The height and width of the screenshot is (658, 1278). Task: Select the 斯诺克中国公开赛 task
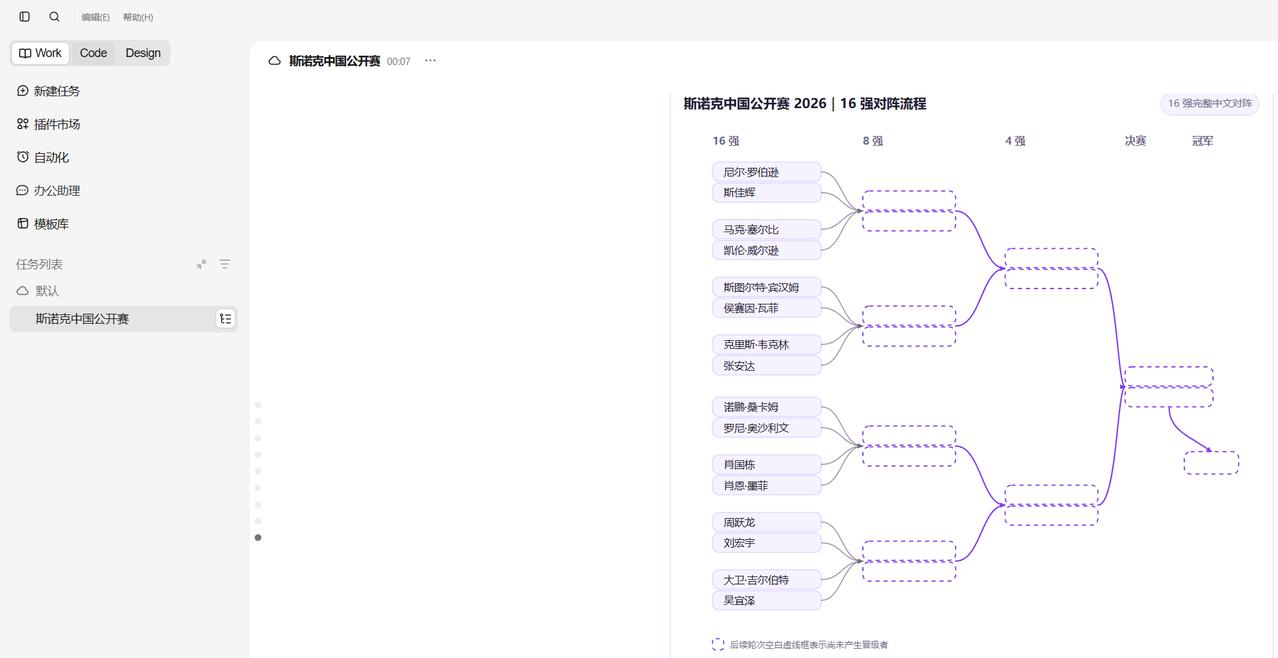(124, 319)
